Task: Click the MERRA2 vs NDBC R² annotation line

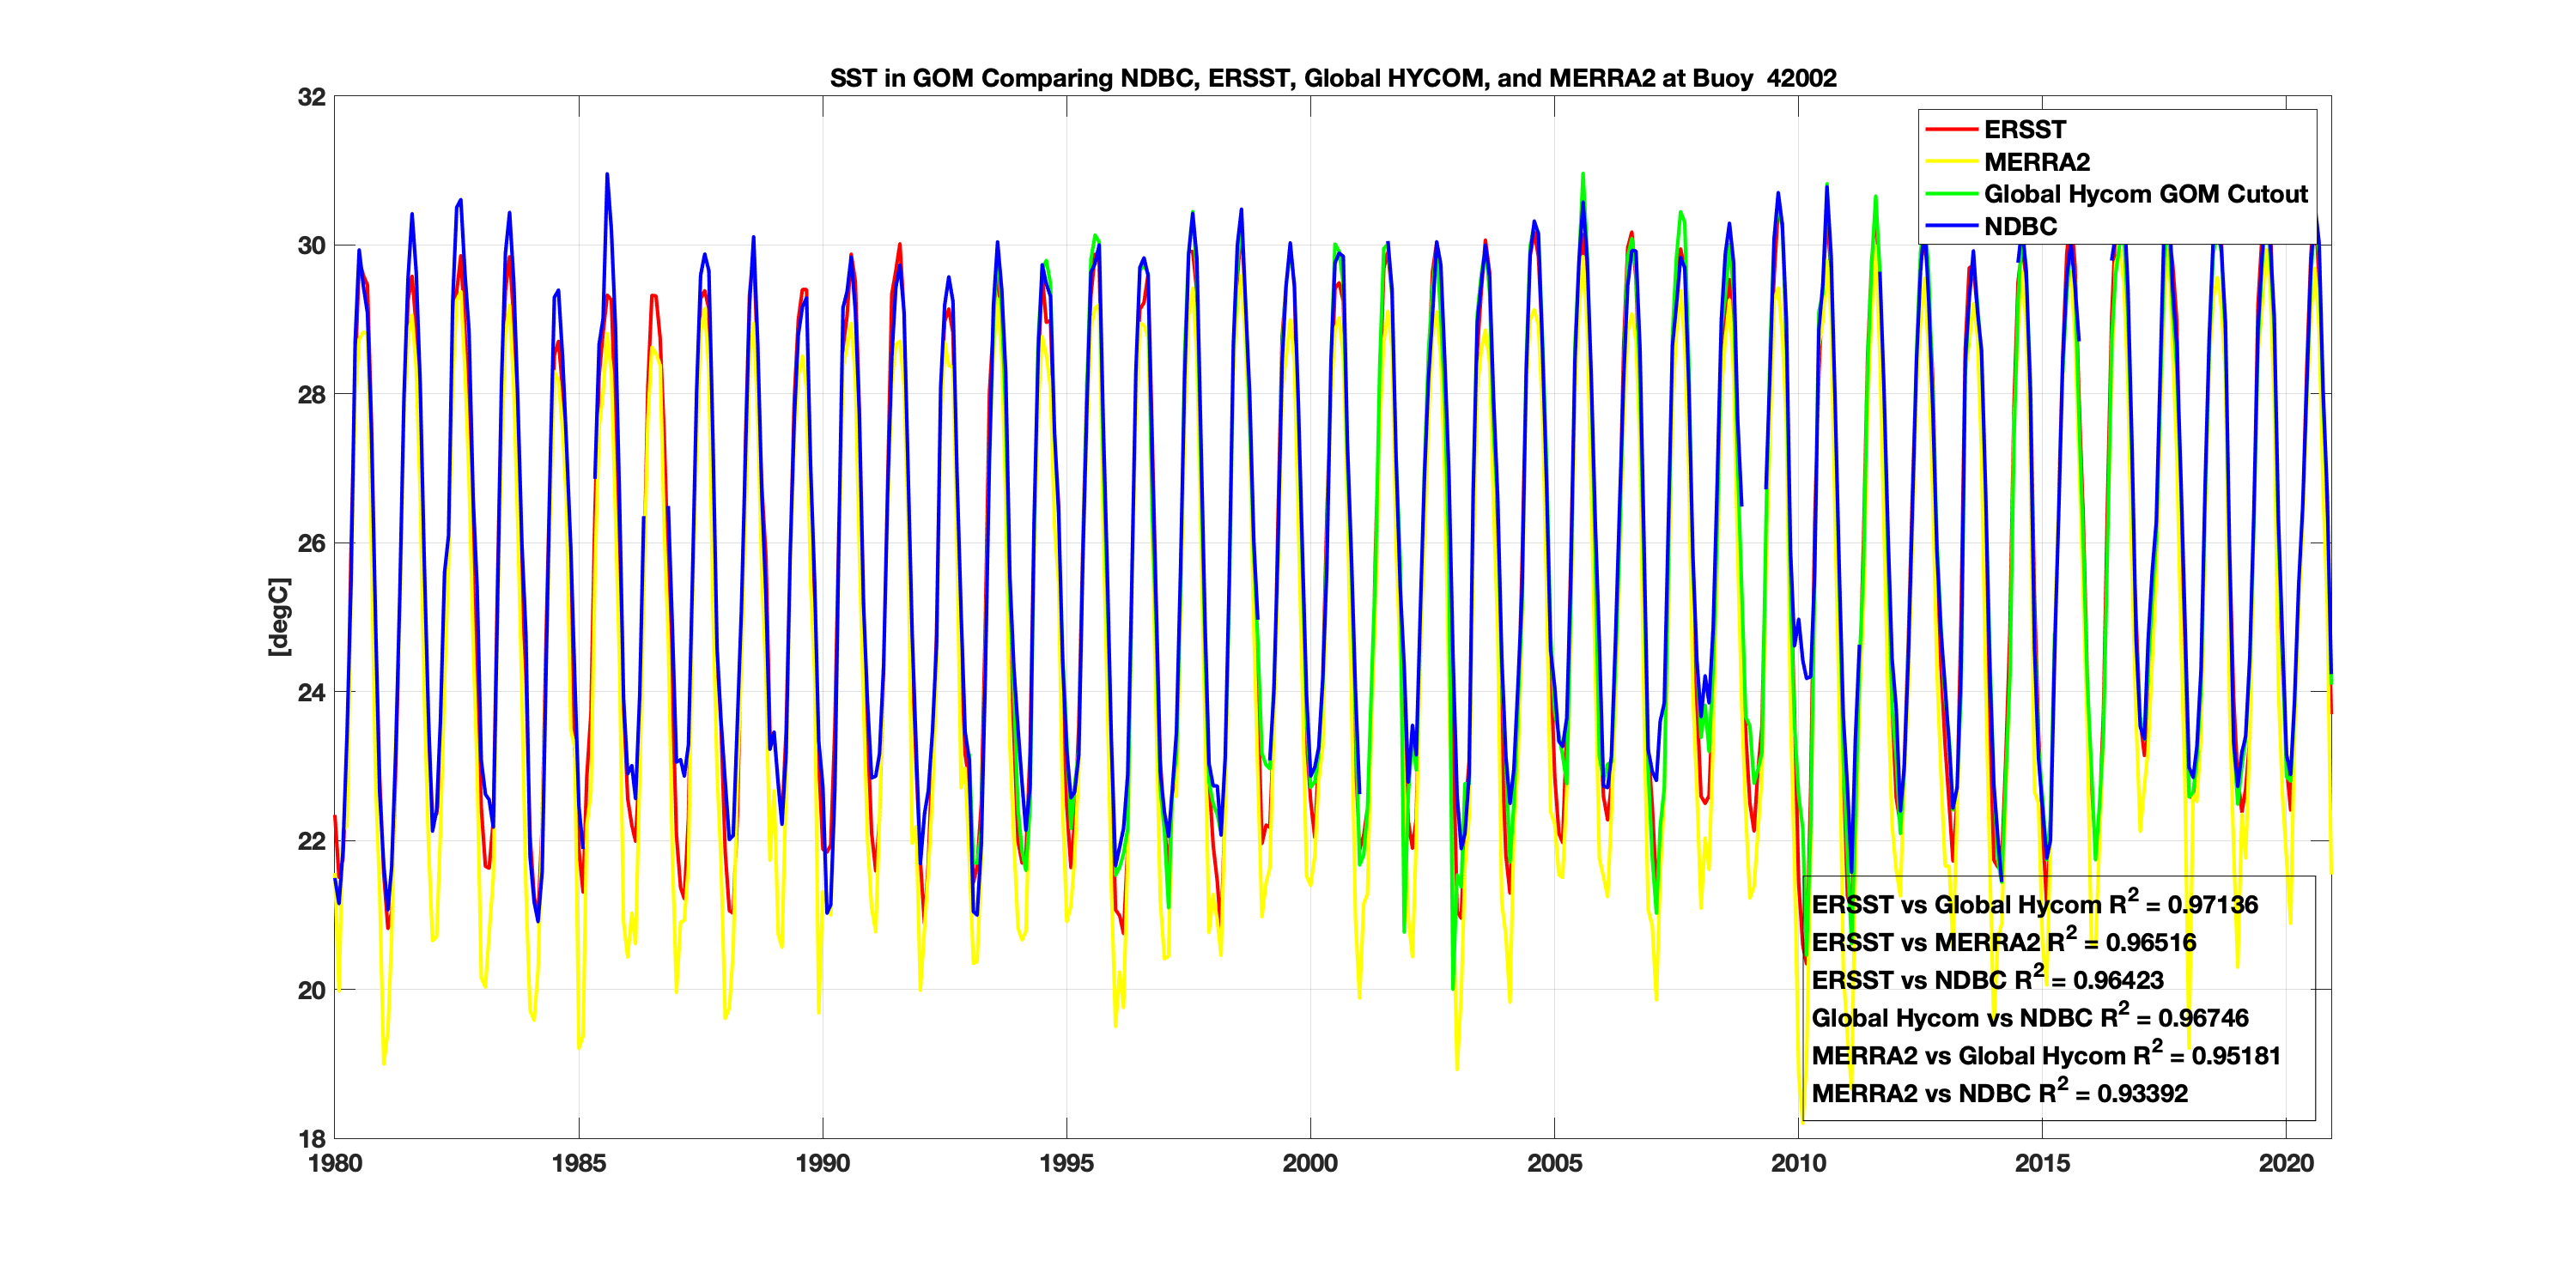Action: tap(1999, 1094)
